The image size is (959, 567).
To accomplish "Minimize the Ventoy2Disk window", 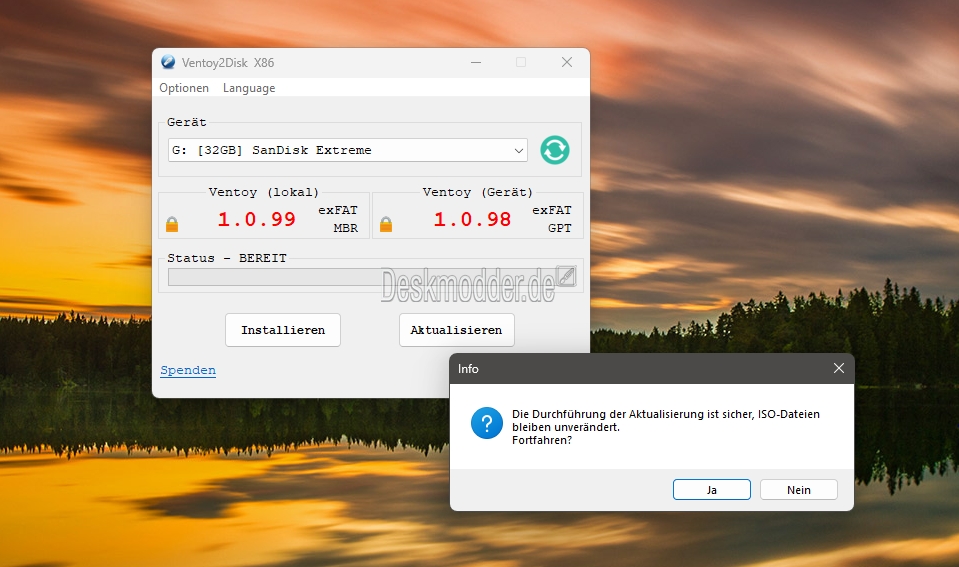I will point(476,62).
